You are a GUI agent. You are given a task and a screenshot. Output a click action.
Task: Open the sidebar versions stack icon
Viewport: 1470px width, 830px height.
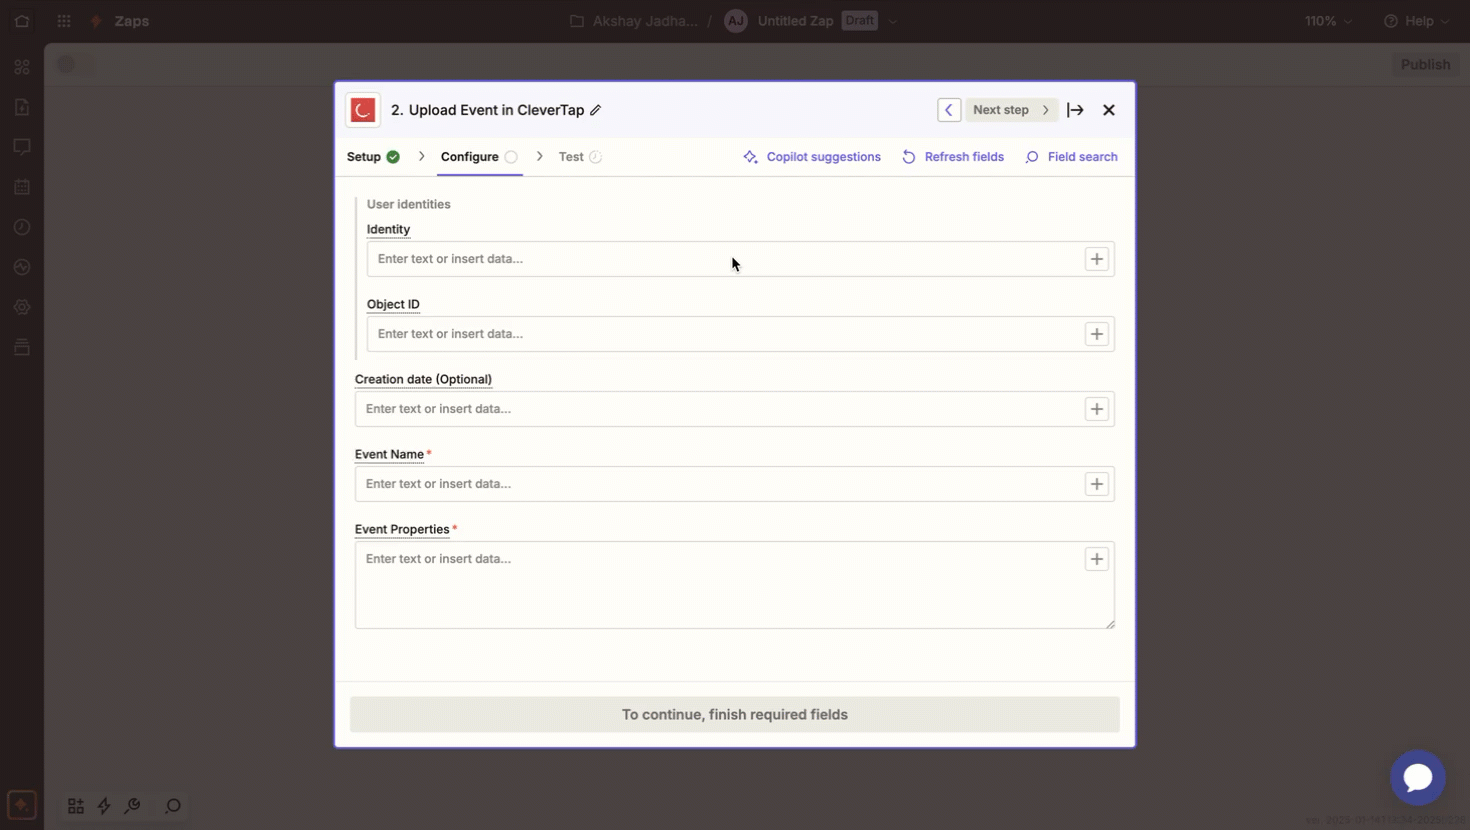tap(22, 347)
